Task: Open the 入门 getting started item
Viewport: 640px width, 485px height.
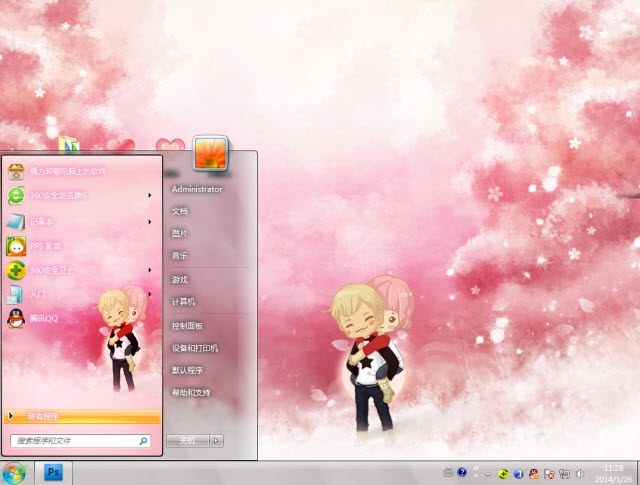Action: [82, 294]
